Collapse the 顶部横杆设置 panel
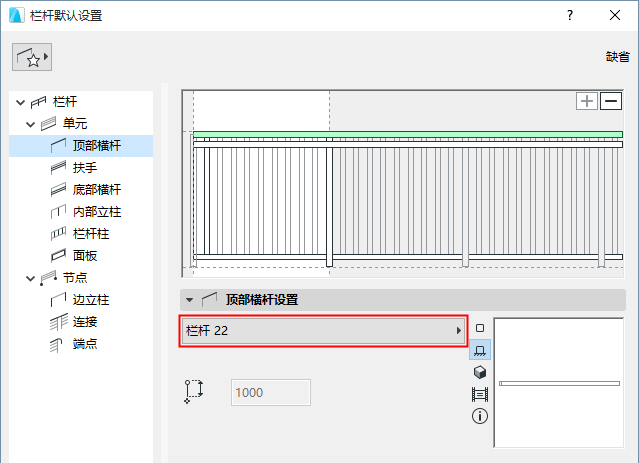Image resolution: width=639 pixels, height=463 pixels. coord(189,300)
